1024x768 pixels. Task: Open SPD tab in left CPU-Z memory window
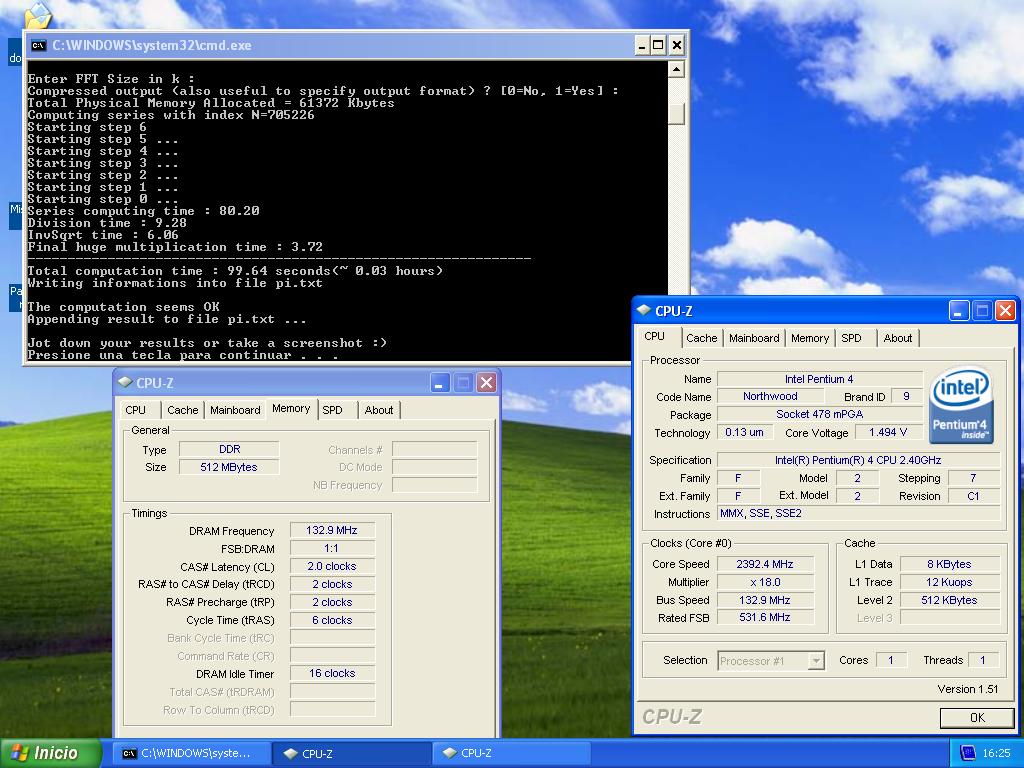tap(332, 409)
